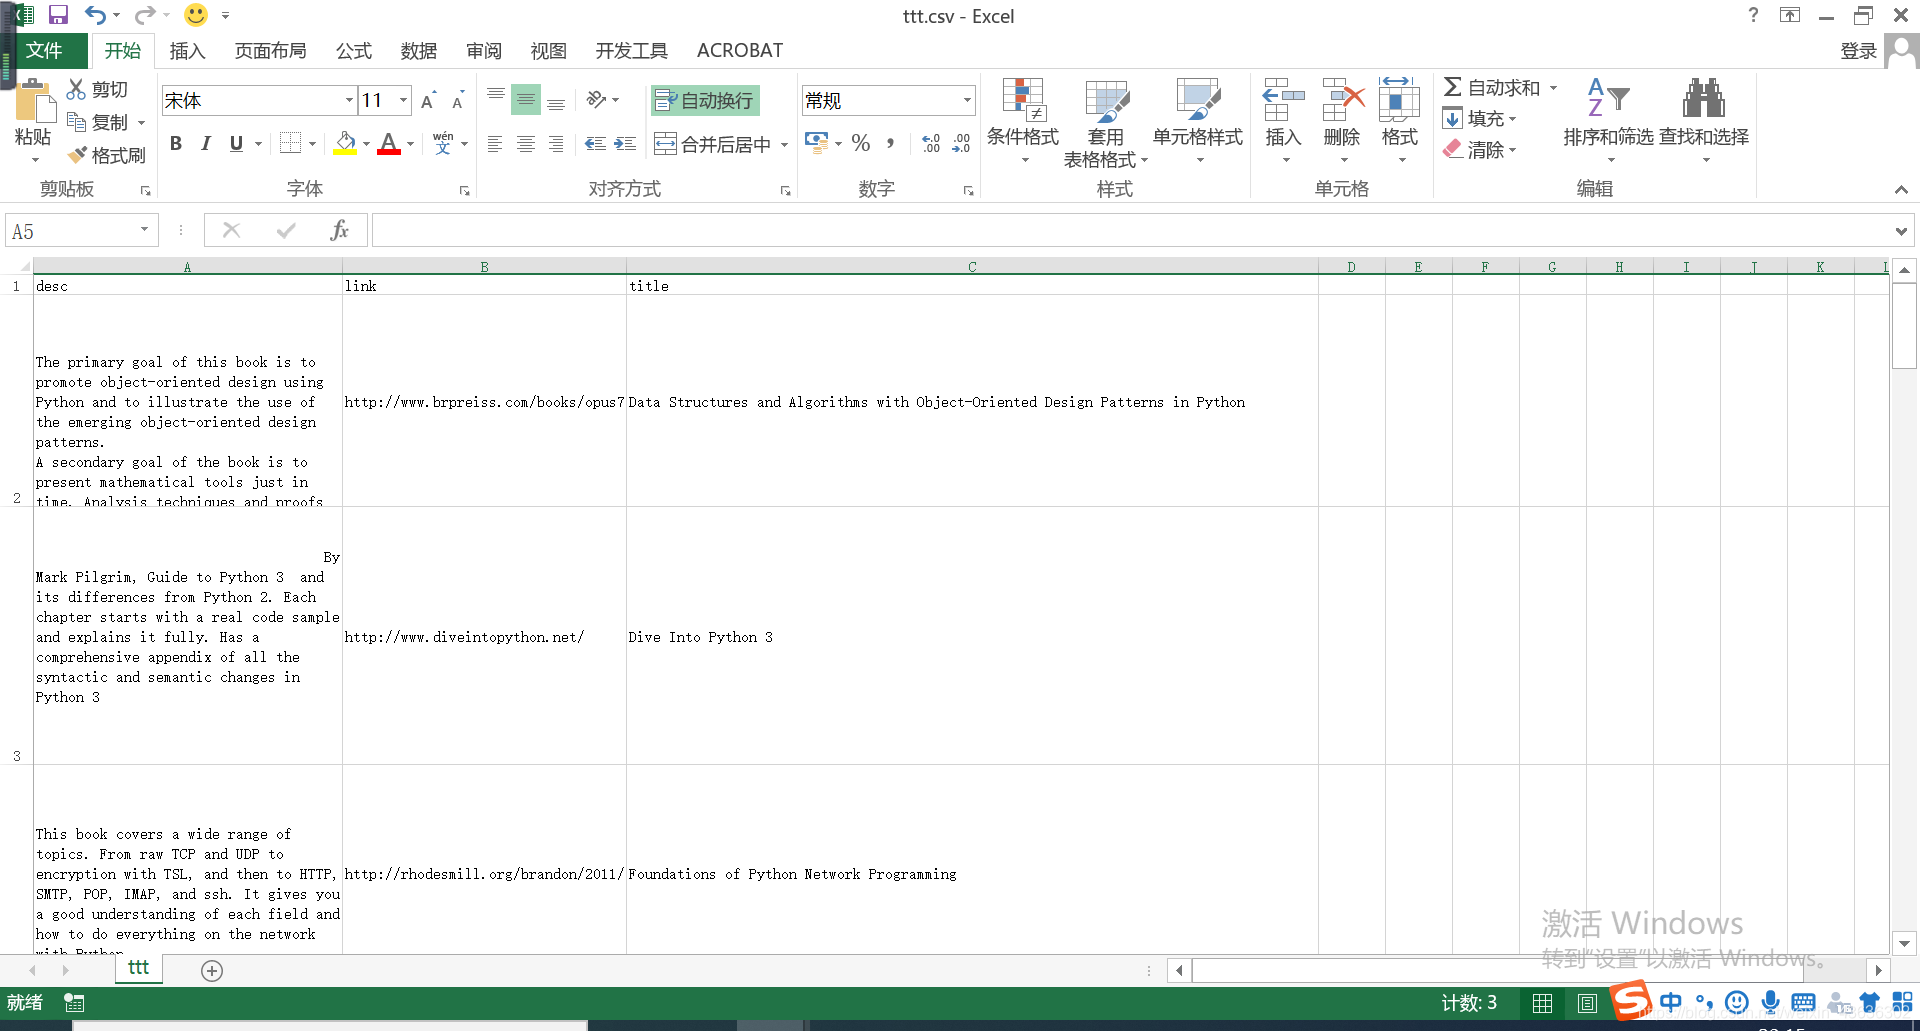Viewport: 1920px width, 1031px height.
Task: Click the Format Painter (格式刷) brush
Action: [77, 155]
